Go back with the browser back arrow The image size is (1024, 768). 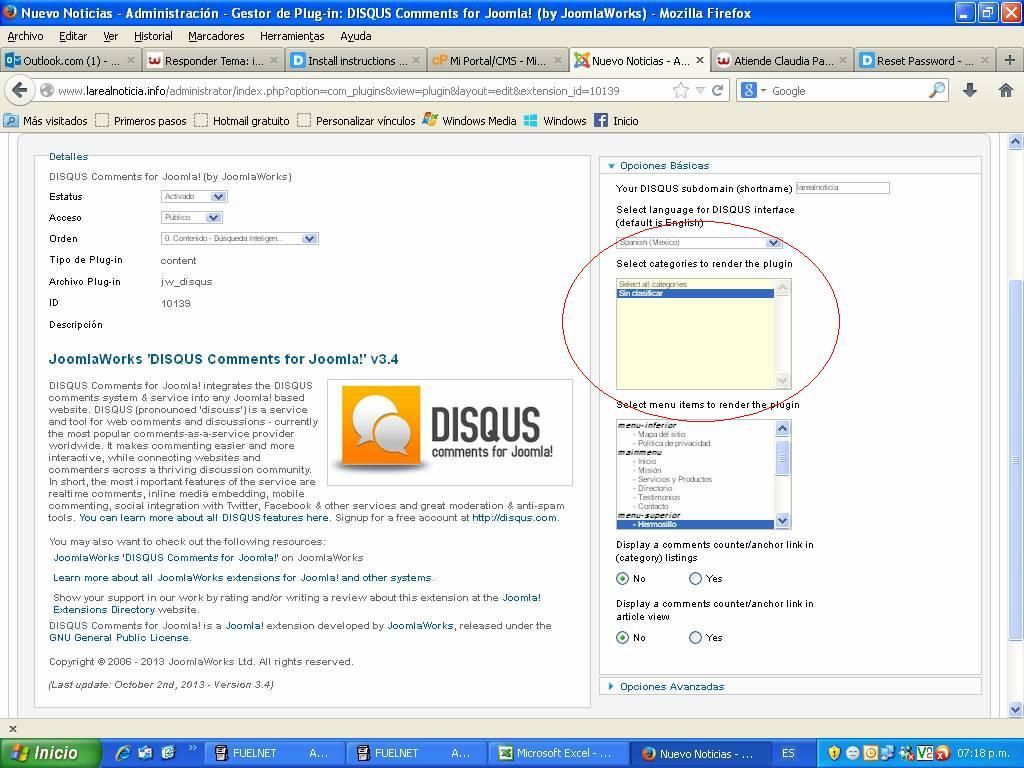(20, 90)
